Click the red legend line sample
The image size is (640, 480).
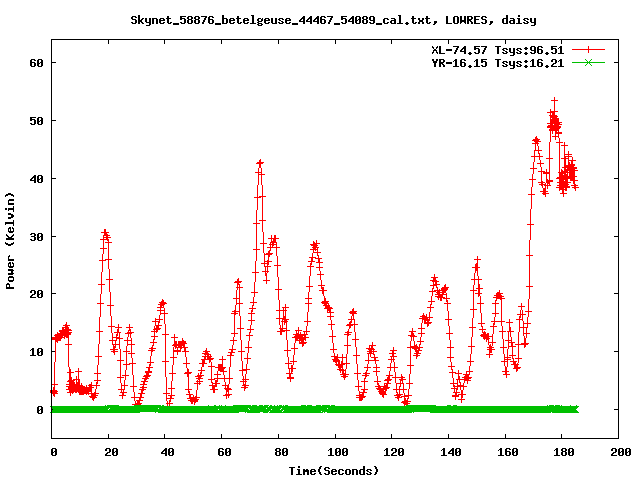pos(588,50)
